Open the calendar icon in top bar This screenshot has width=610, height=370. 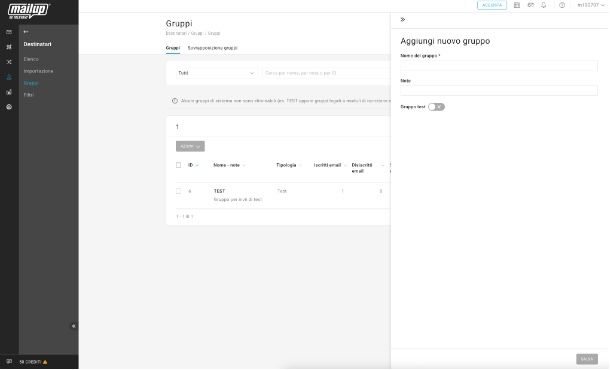[517, 5]
